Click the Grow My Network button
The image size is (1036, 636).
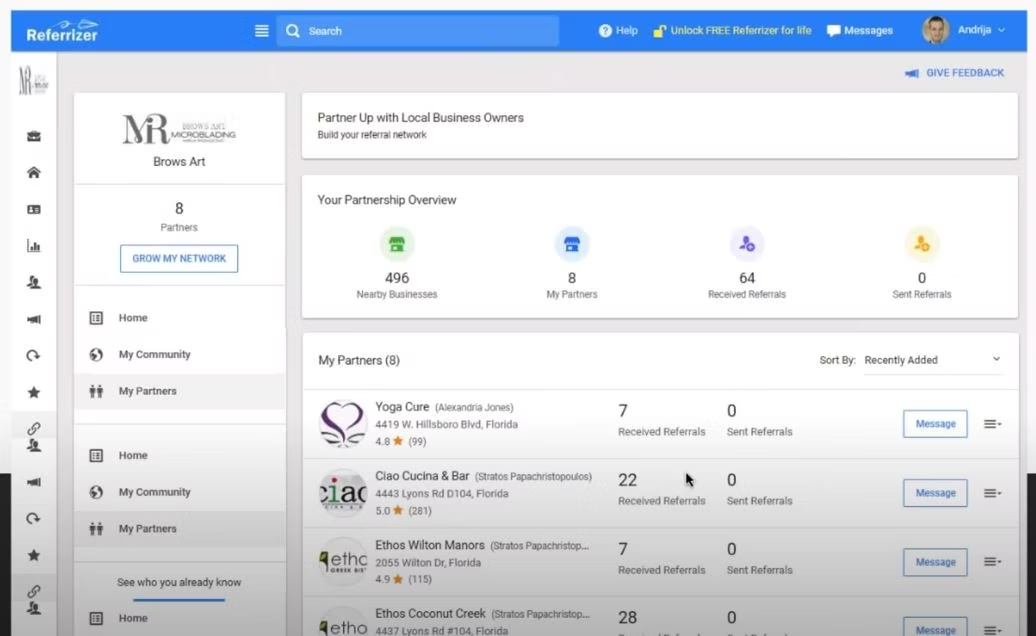tap(179, 258)
